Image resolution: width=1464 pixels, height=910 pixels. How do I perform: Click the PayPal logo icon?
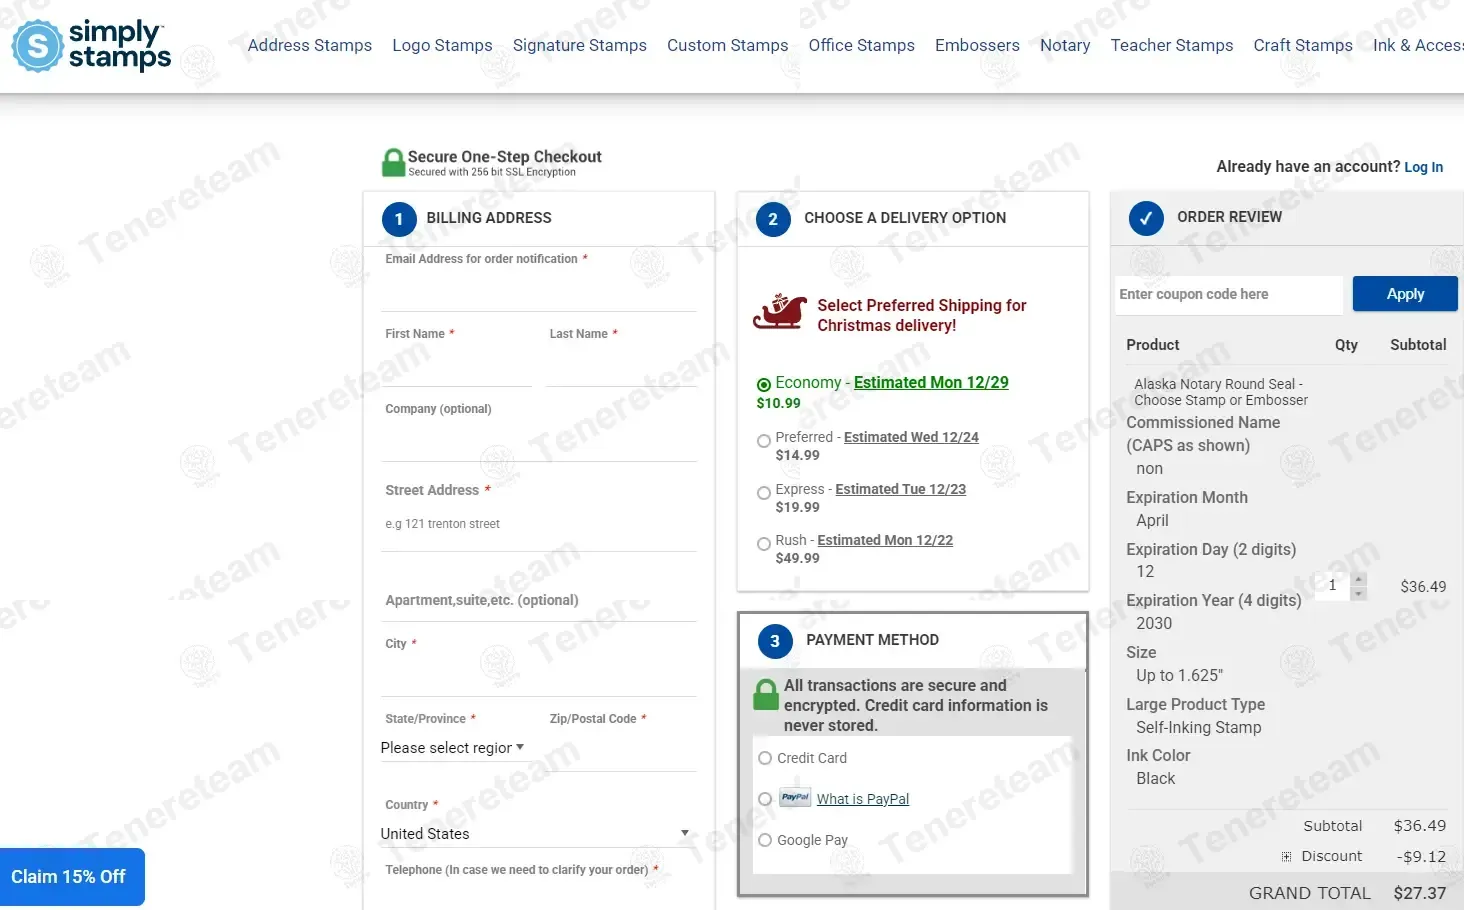click(795, 798)
